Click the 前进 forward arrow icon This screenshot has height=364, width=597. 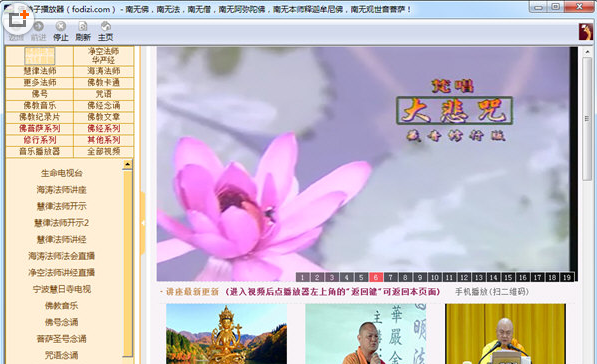tap(38, 31)
